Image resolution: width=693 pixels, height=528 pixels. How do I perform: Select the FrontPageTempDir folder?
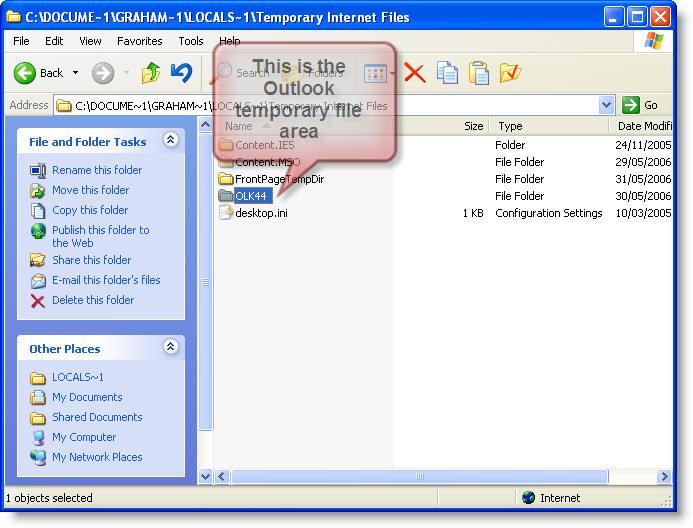[279, 179]
